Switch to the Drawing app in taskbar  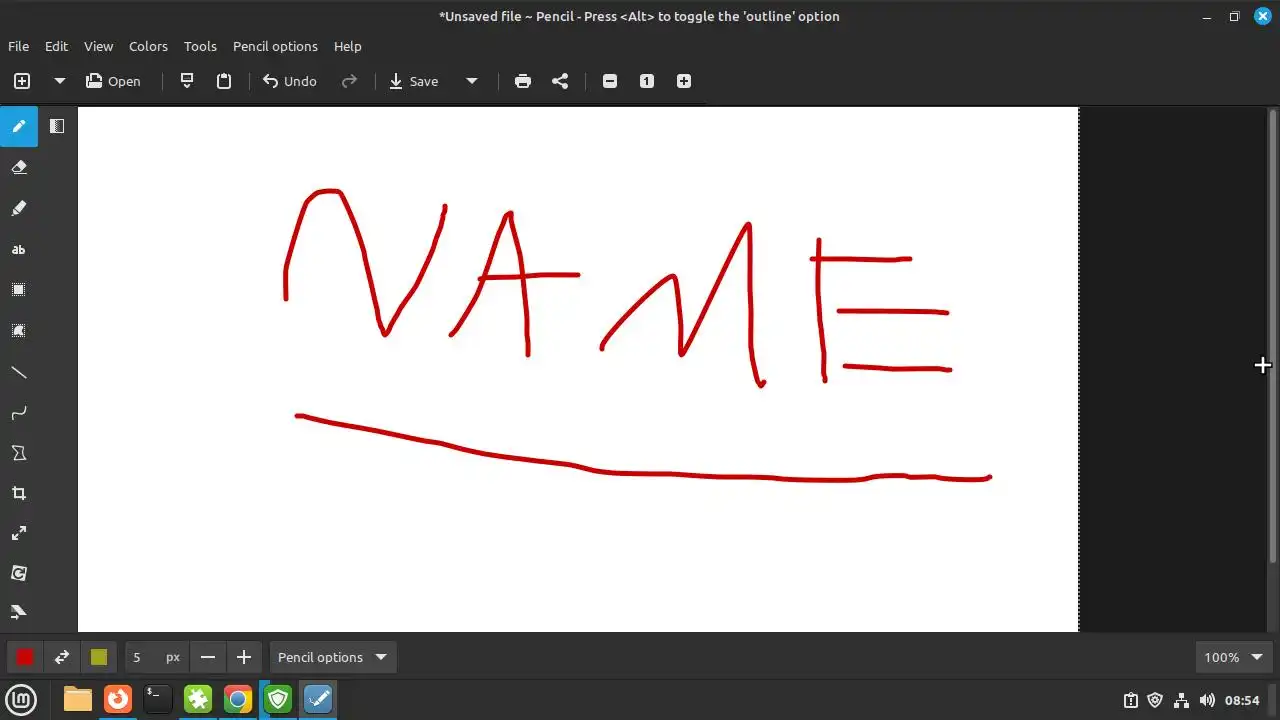click(x=318, y=700)
